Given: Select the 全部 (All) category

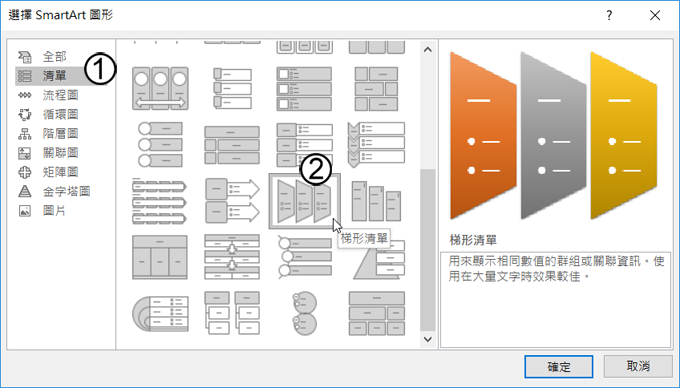Looking at the screenshot, I should (x=54, y=57).
